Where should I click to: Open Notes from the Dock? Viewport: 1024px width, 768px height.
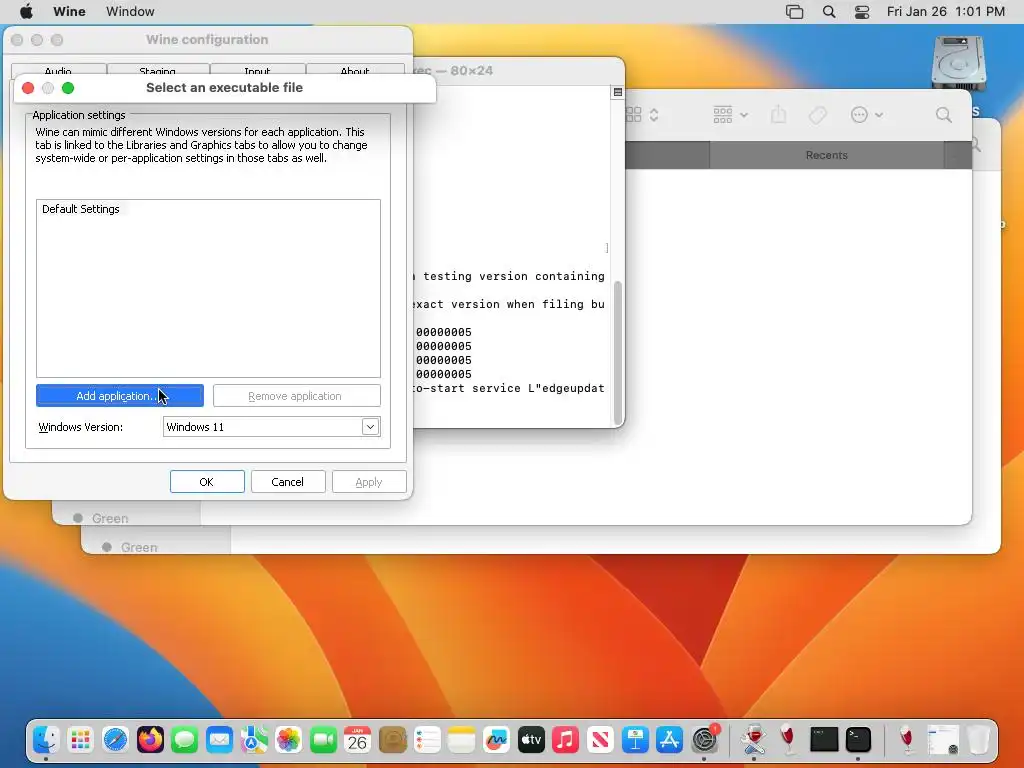click(x=462, y=740)
